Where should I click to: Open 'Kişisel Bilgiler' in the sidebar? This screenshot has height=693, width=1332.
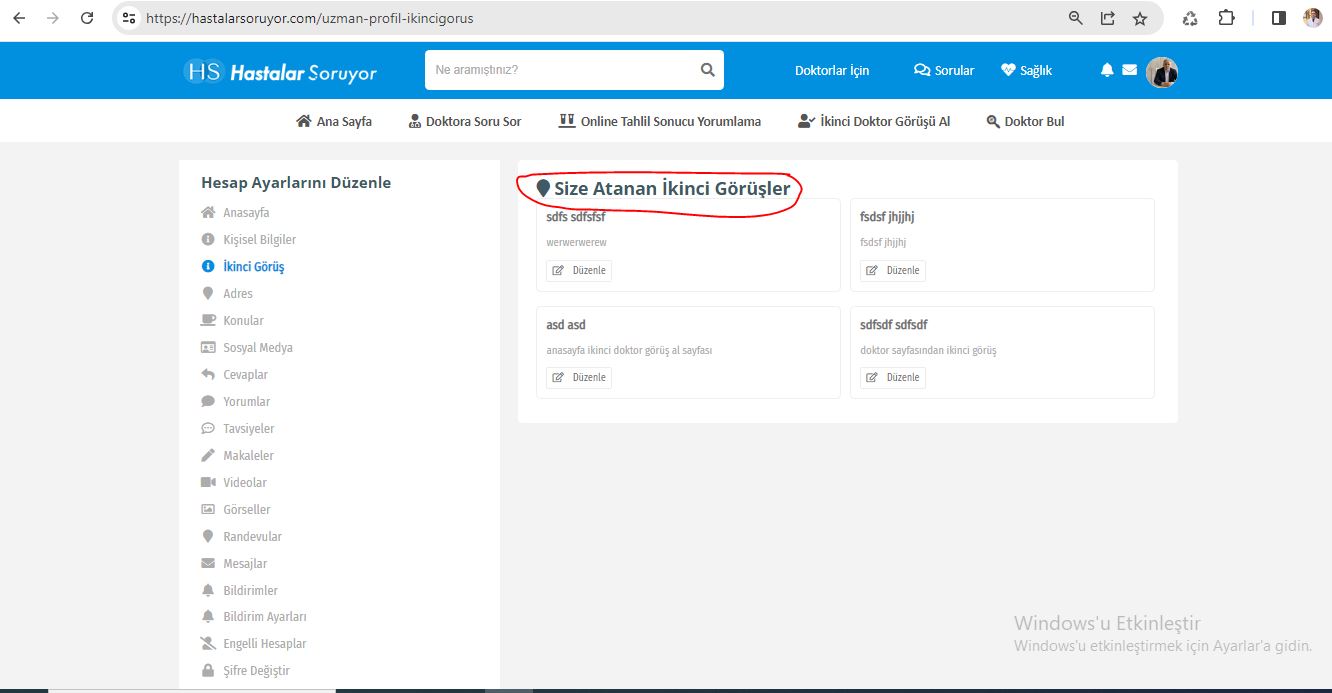click(x=259, y=240)
